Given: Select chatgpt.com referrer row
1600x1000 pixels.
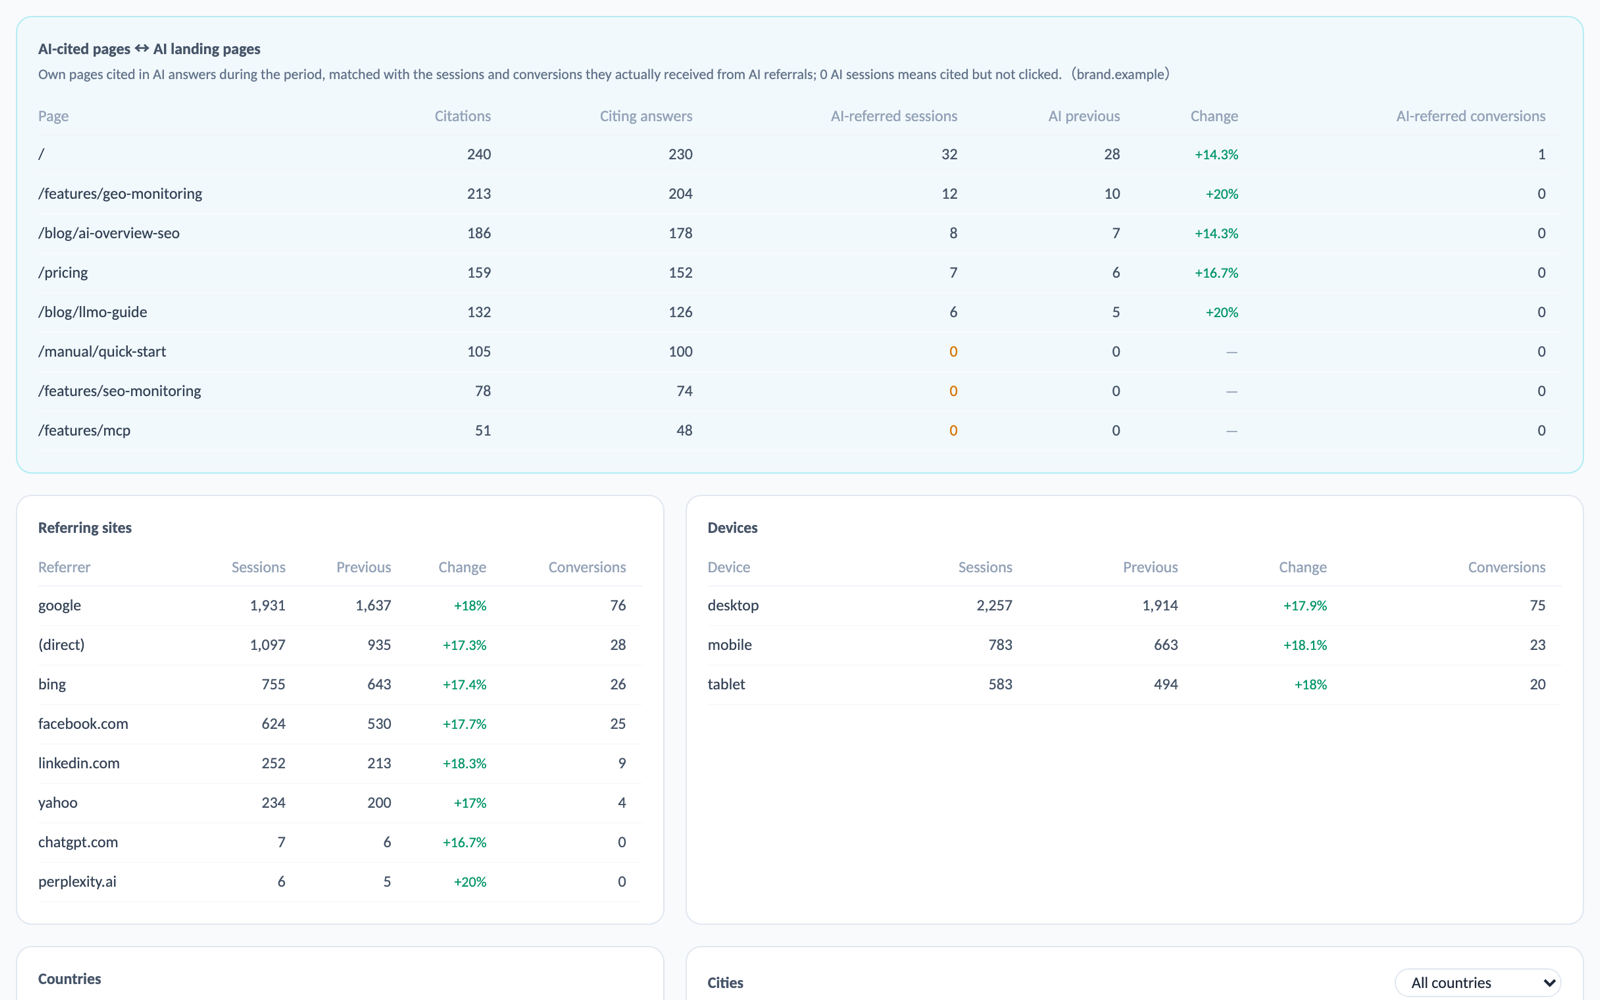Looking at the screenshot, I should point(339,843).
